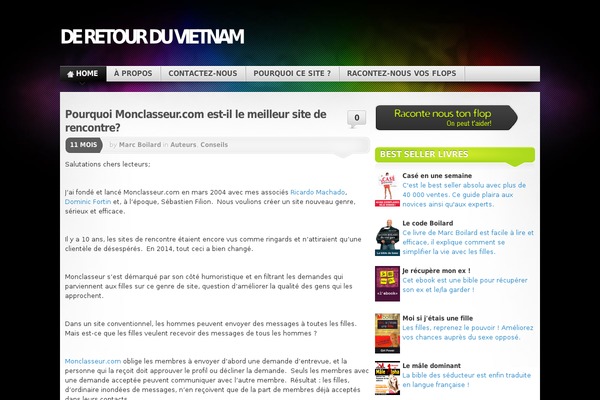This screenshot has width=600, height=400.
Task: Open Racontez-nous vos flops menu item
Action: click(401, 73)
